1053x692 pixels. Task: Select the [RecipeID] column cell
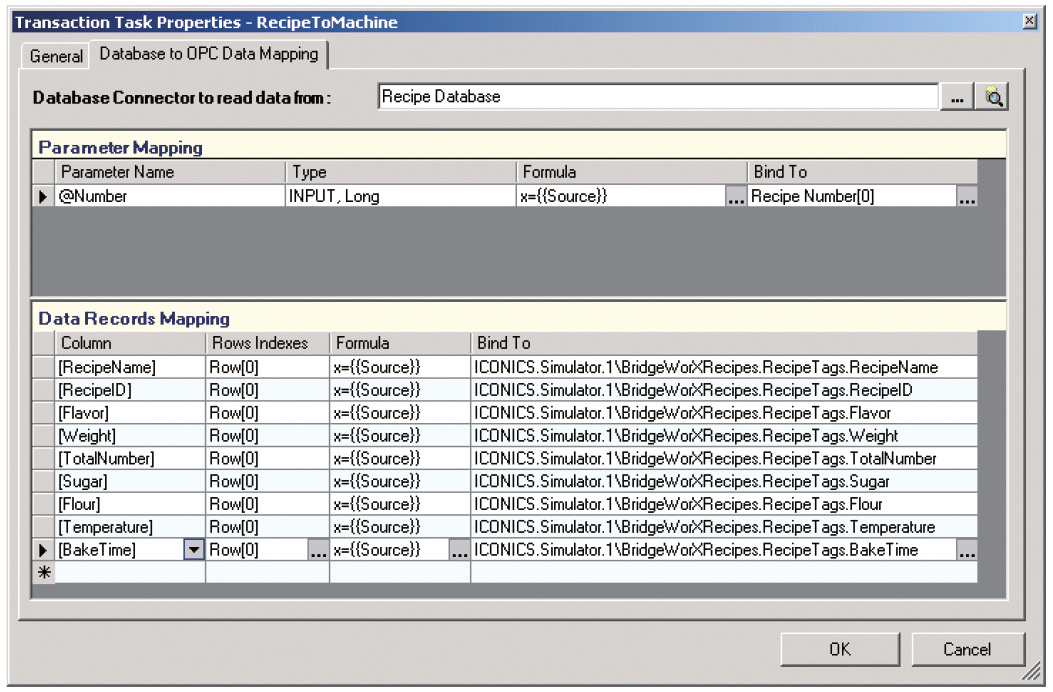pos(130,390)
